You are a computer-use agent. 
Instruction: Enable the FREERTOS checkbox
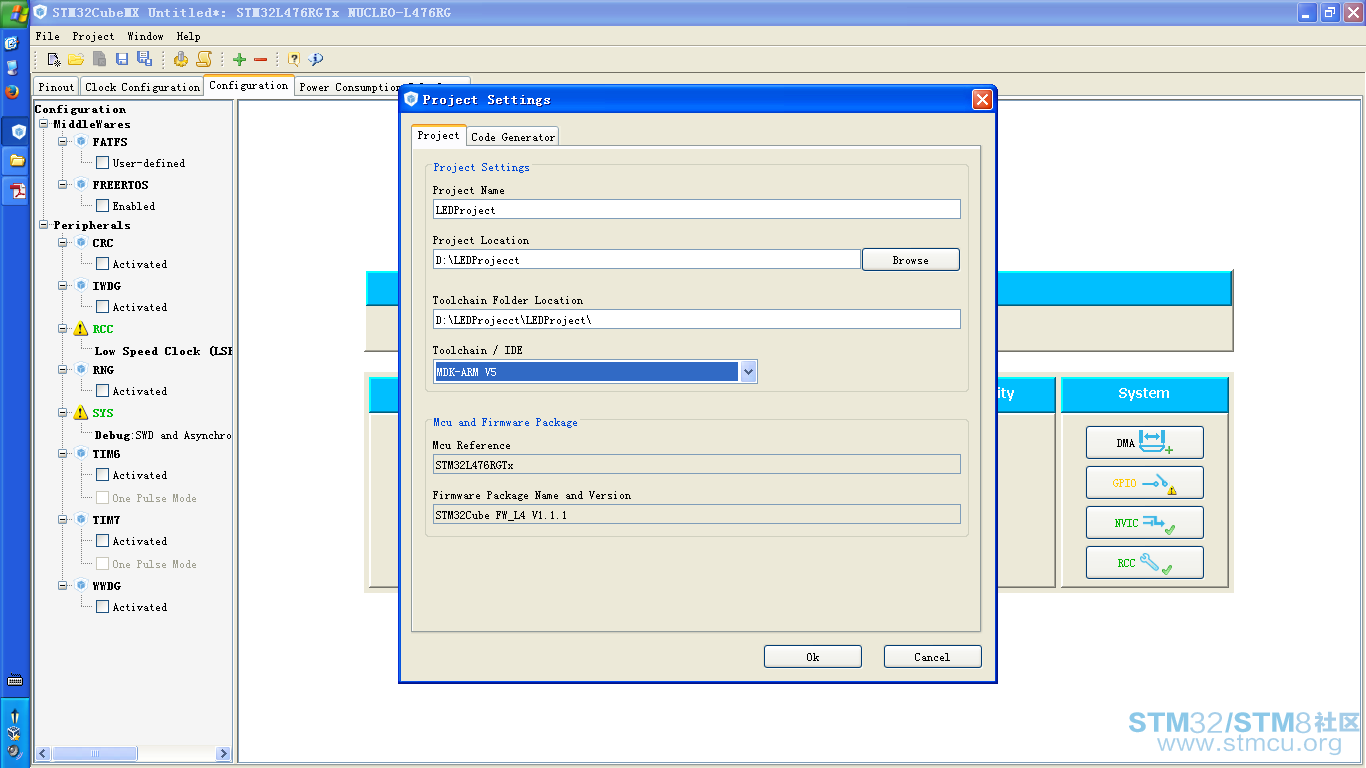(x=102, y=206)
